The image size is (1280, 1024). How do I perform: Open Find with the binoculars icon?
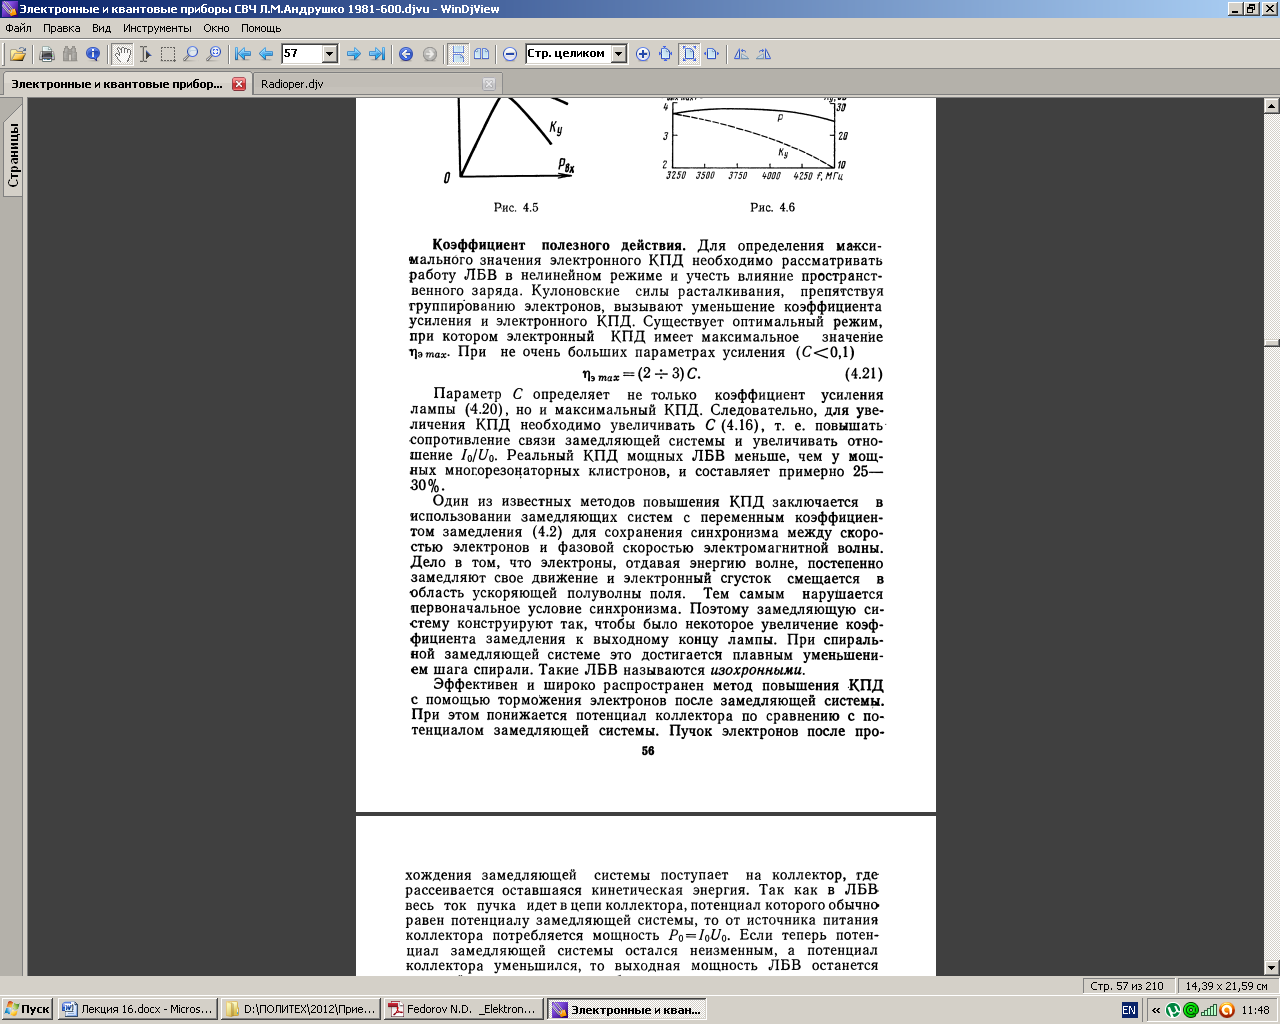[x=70, y=54]
